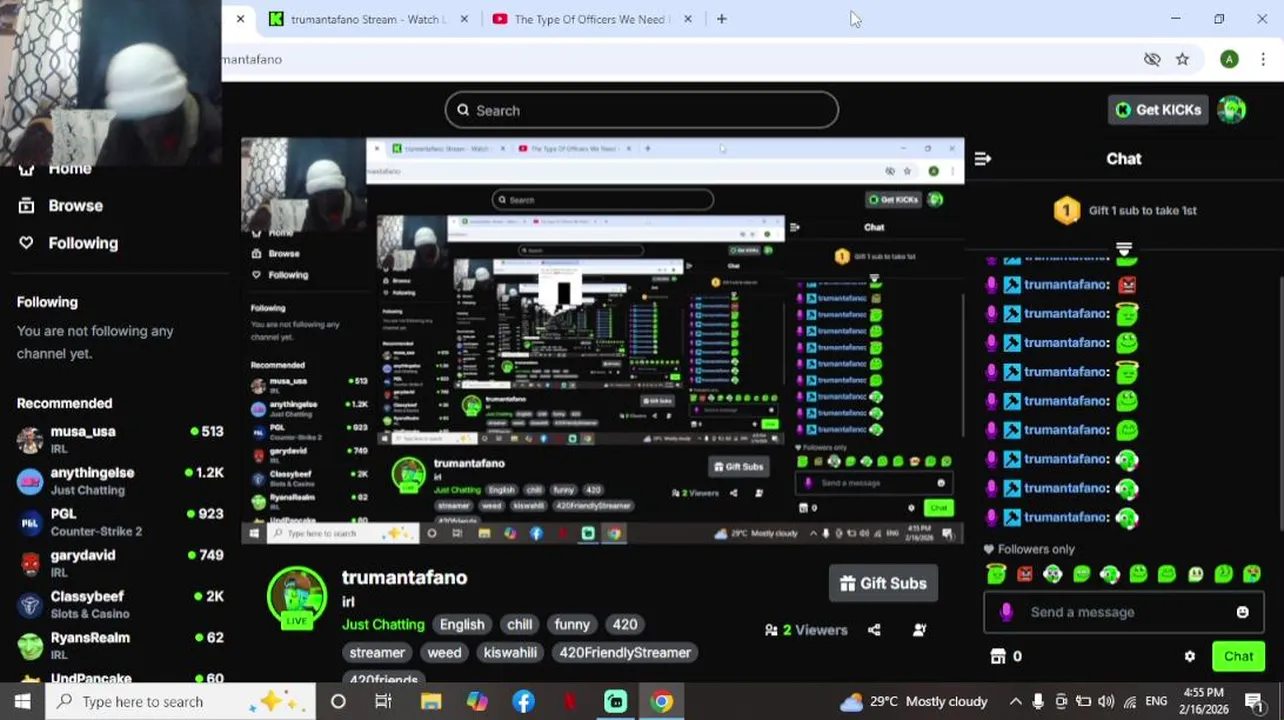Open the anythingelse recommended channel

(x=120, y=481)
